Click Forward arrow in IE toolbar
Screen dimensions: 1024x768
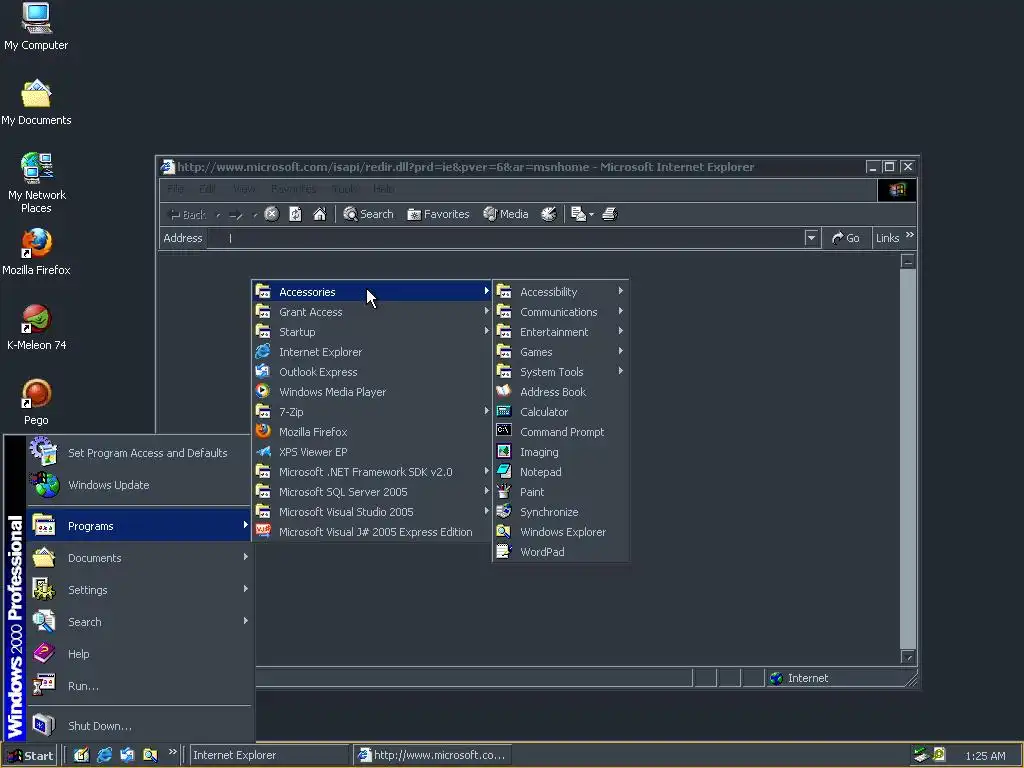236,214
